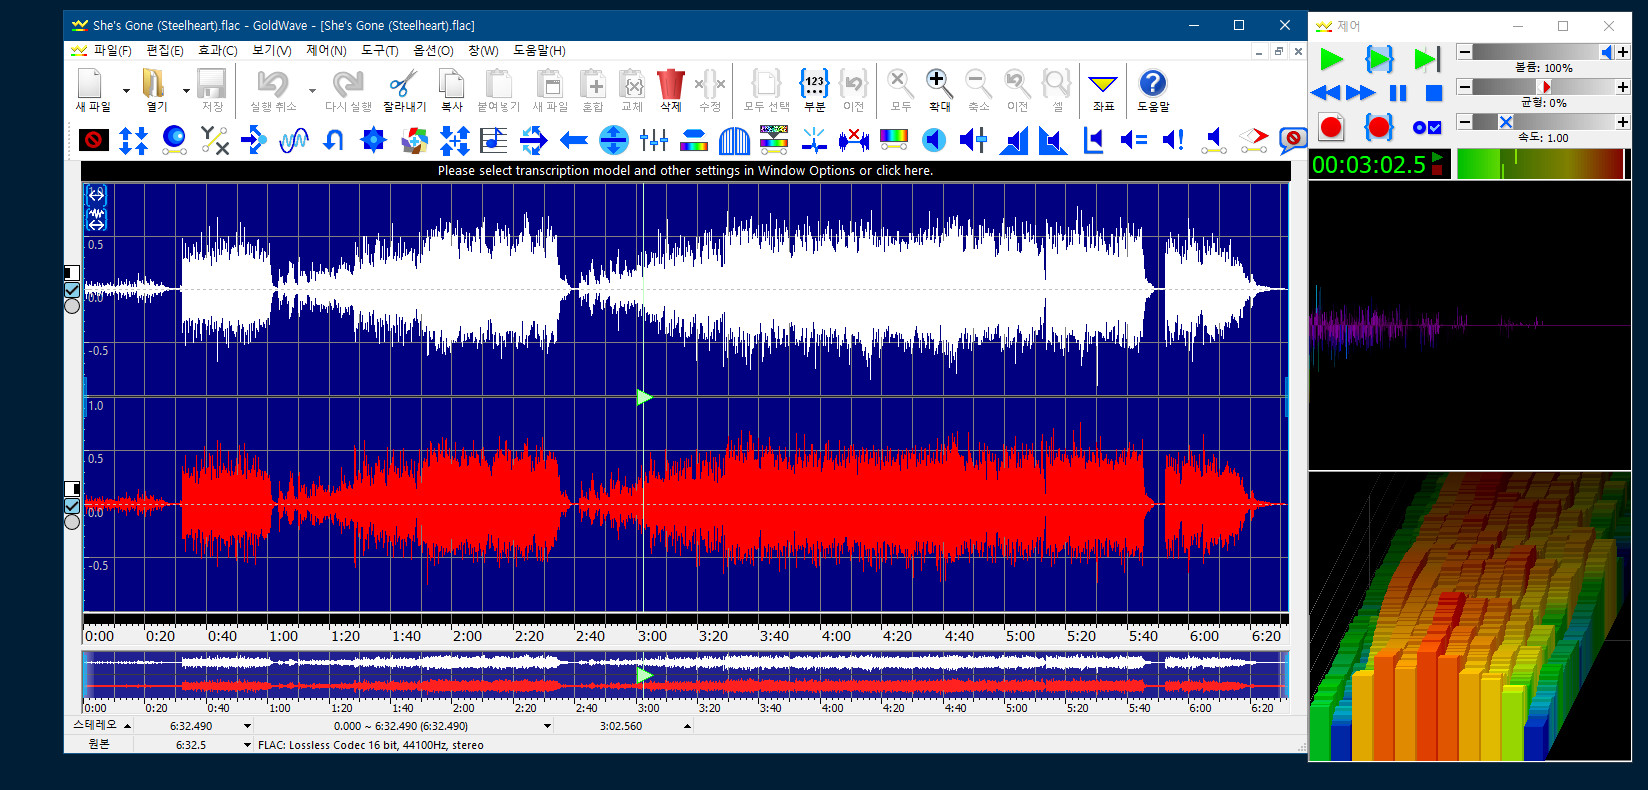1648x790 pixels.
Task: Open the 편집(E) menu
Action: pos(165,50)
